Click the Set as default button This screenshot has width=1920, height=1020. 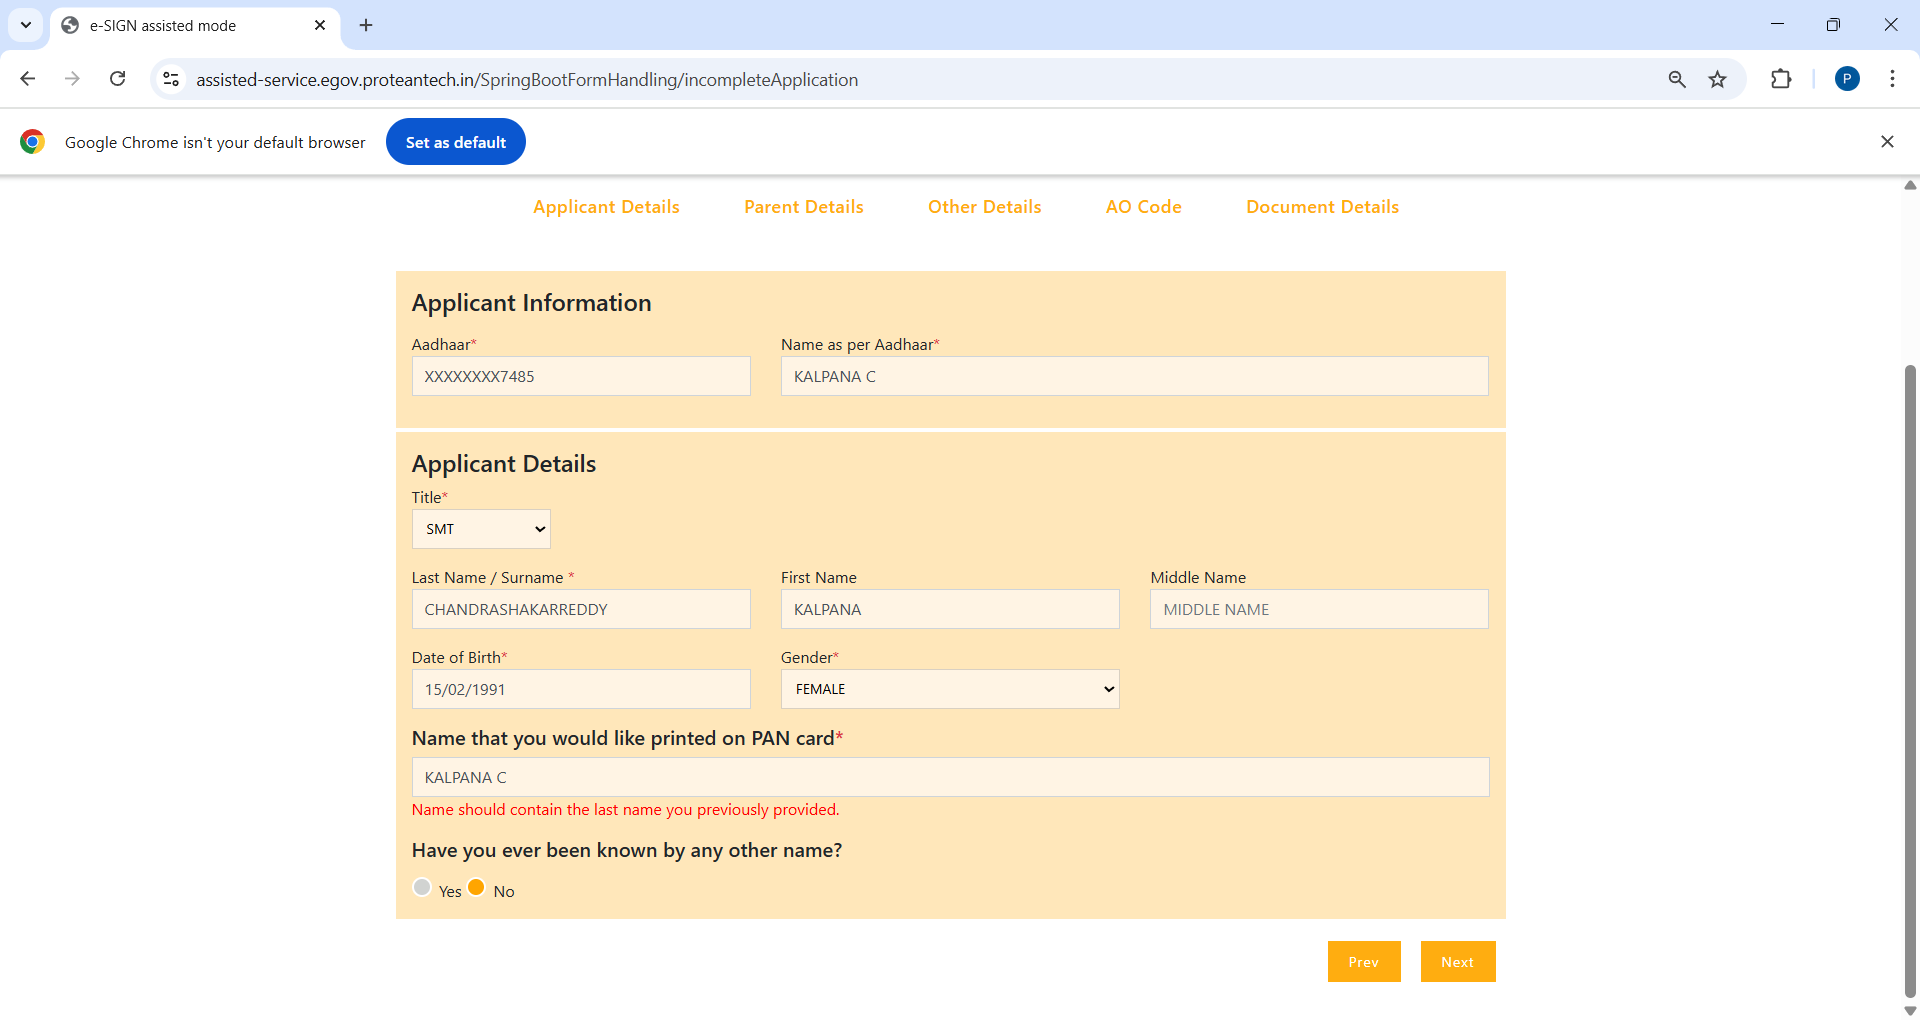[x=455, y=142]
